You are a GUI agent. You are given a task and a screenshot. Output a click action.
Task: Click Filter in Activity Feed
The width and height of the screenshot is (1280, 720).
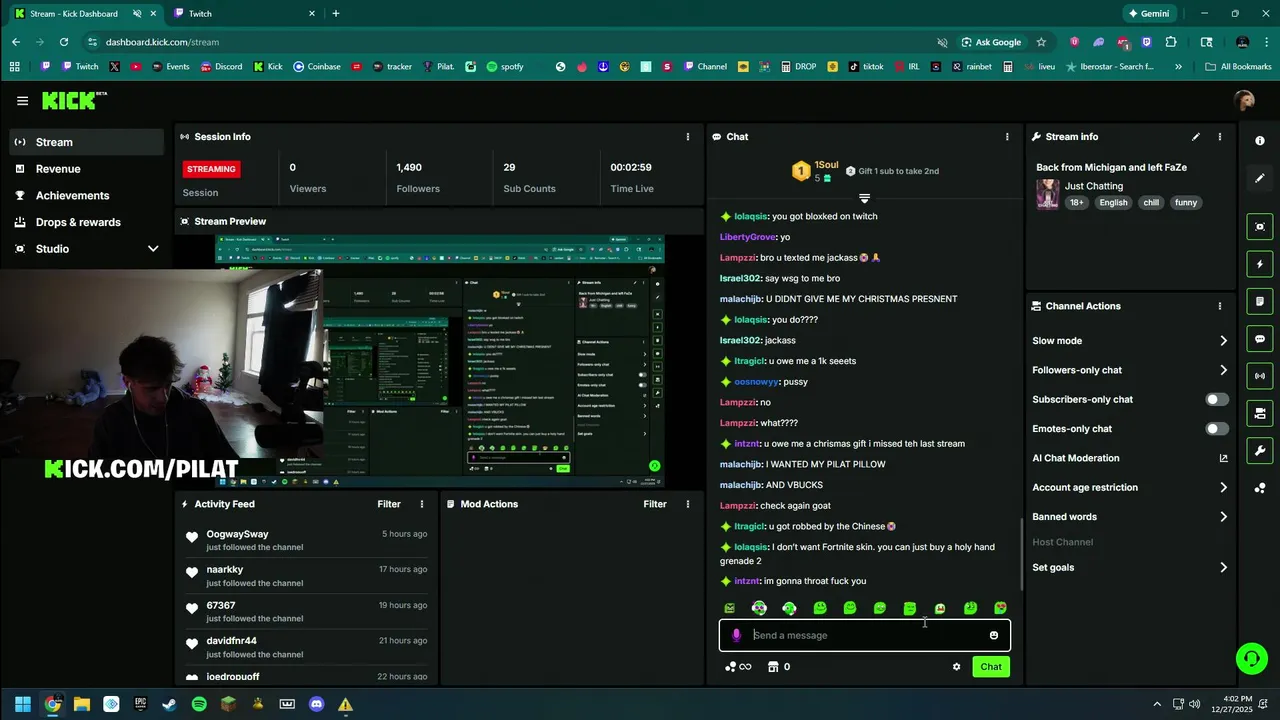(x=389, y=504)
